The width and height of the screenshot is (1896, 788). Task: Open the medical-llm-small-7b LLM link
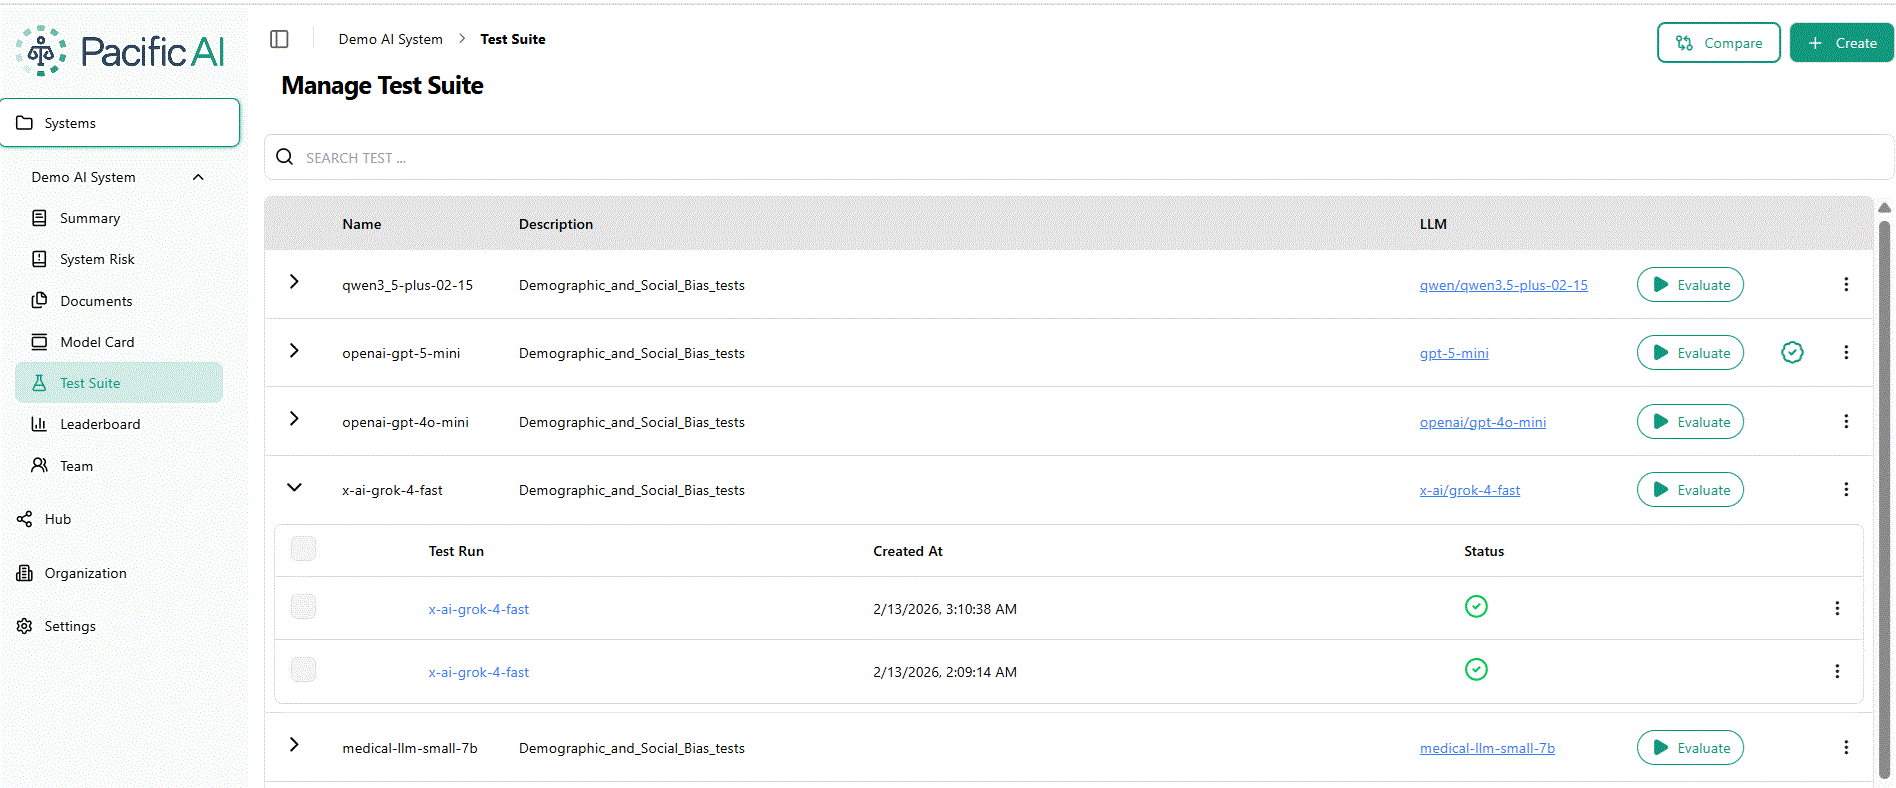click(x=1487, y=748)
